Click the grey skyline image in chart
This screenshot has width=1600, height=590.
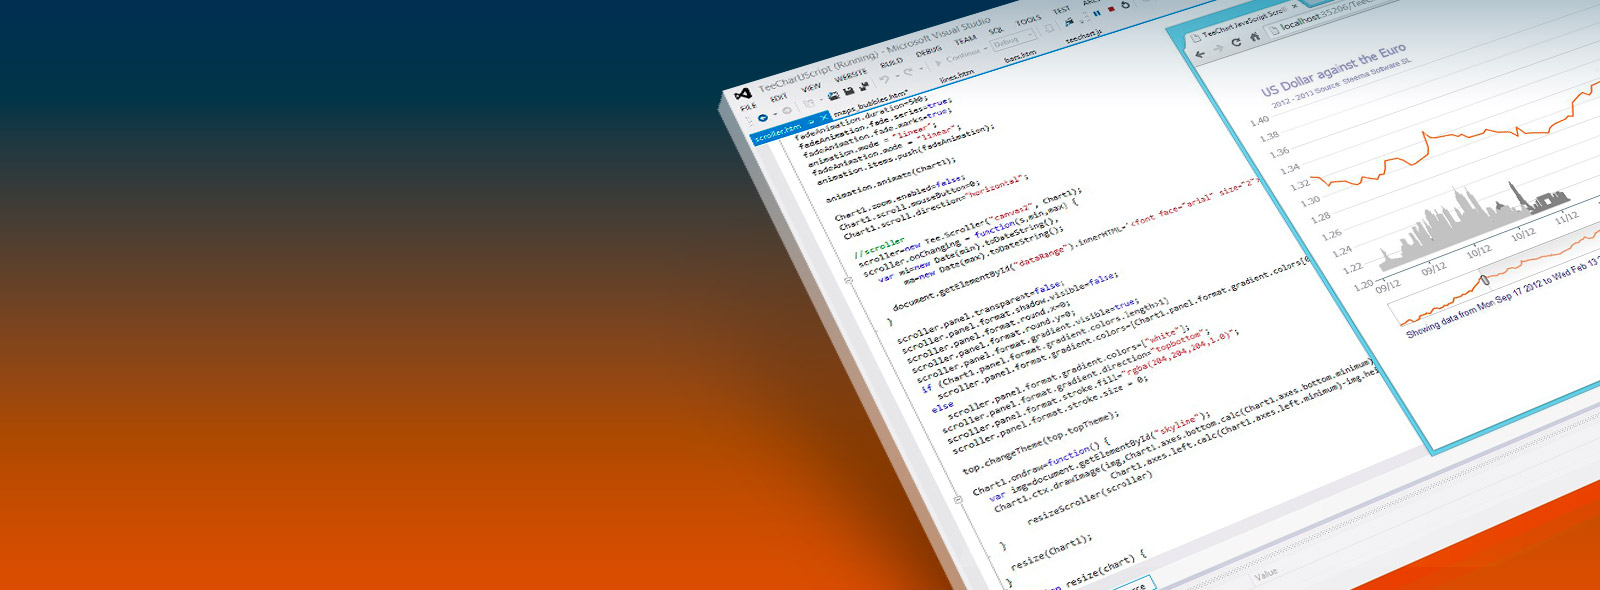(1473, 228)
